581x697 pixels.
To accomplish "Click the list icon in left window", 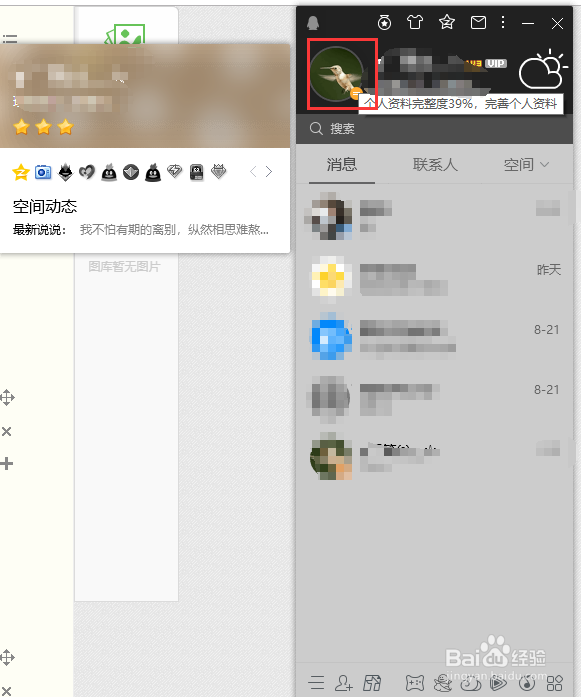I will (9, 39).
